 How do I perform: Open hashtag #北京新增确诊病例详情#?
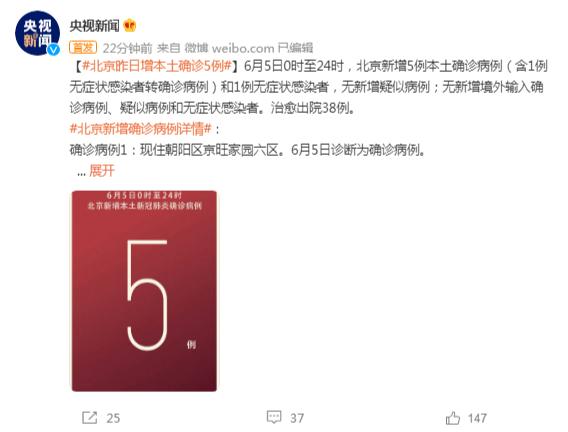[x=141, y=129]
